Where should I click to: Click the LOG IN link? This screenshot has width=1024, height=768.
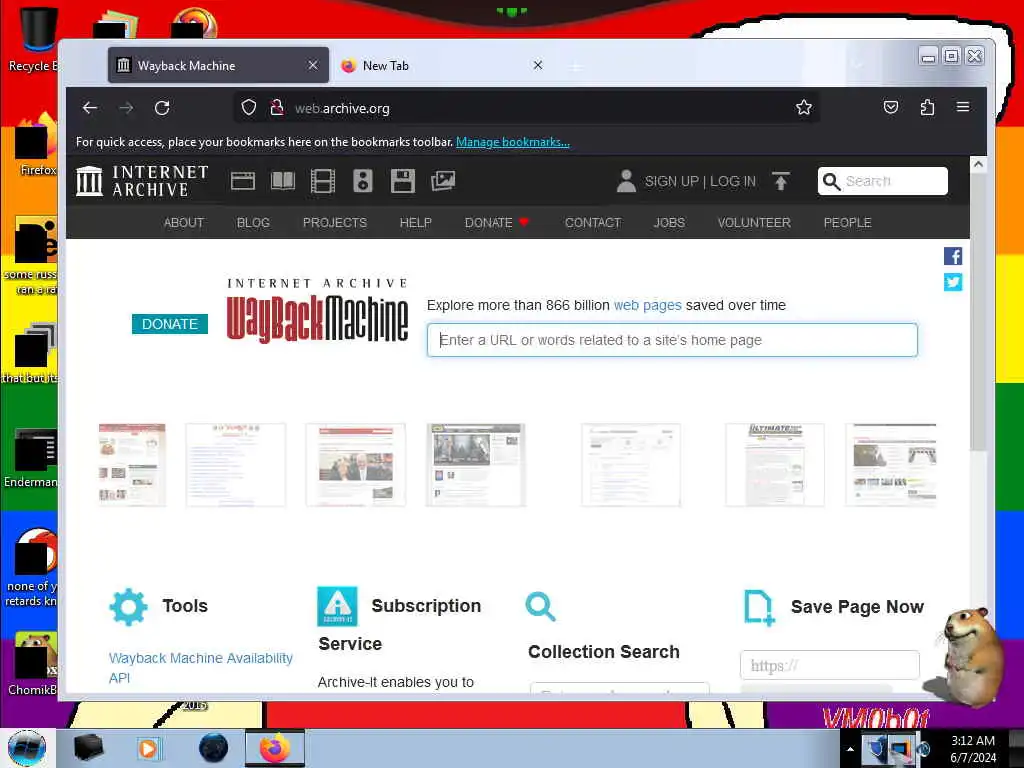click(733, 181)
